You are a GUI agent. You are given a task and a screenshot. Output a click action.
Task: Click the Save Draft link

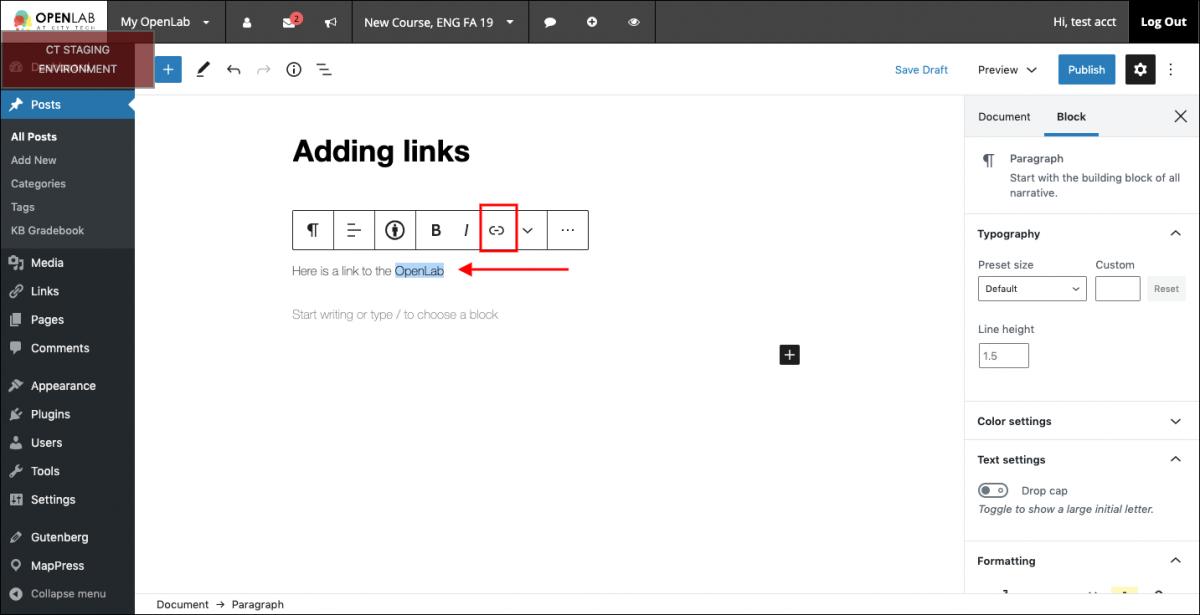pyautogui.click(x=921, y=69)
